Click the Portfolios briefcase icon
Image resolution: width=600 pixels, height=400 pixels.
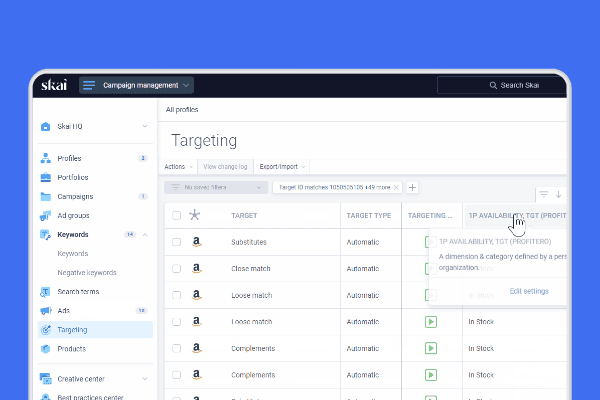coord(46,177)
